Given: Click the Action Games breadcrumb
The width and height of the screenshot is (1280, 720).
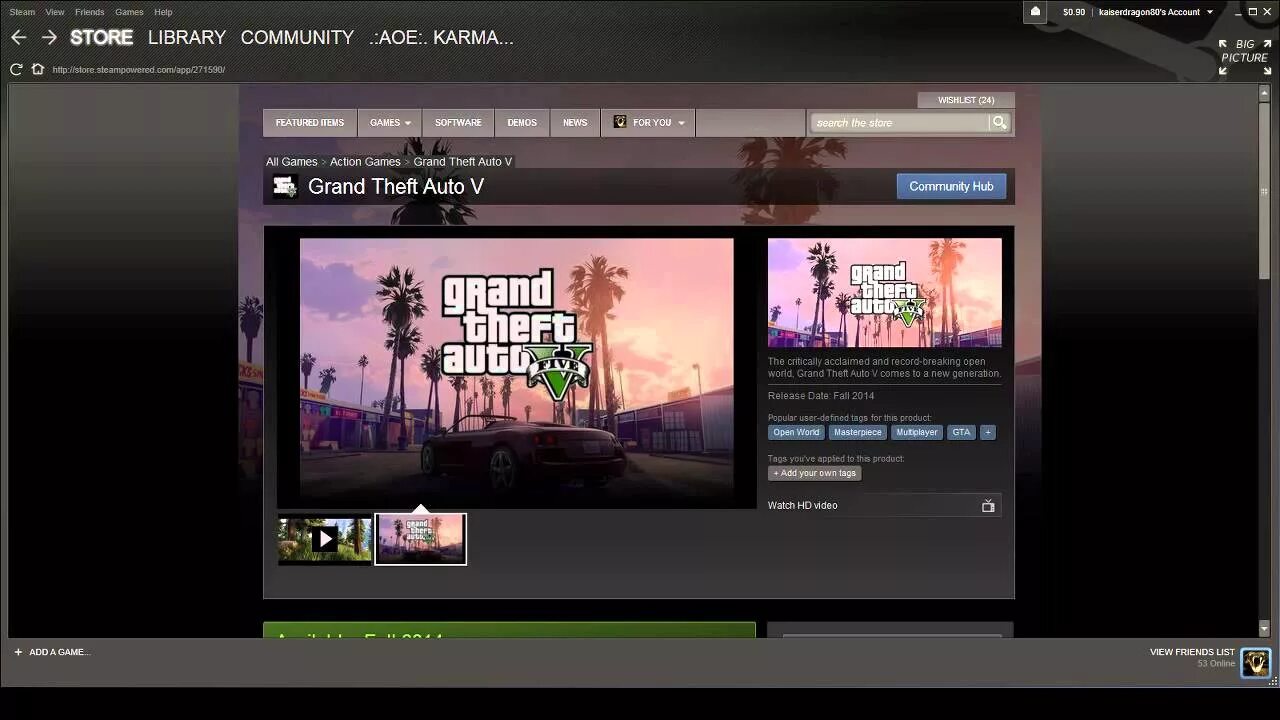Looking at the screenshot, I should click(365, 161).
